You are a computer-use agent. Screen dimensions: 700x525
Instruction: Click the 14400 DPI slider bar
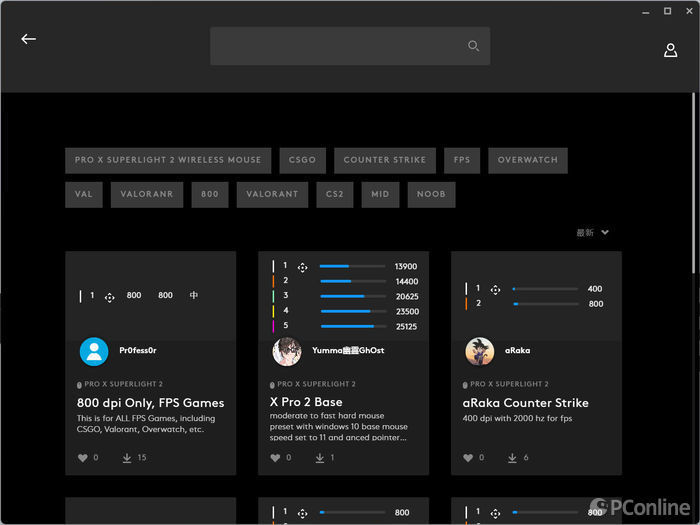353,282
